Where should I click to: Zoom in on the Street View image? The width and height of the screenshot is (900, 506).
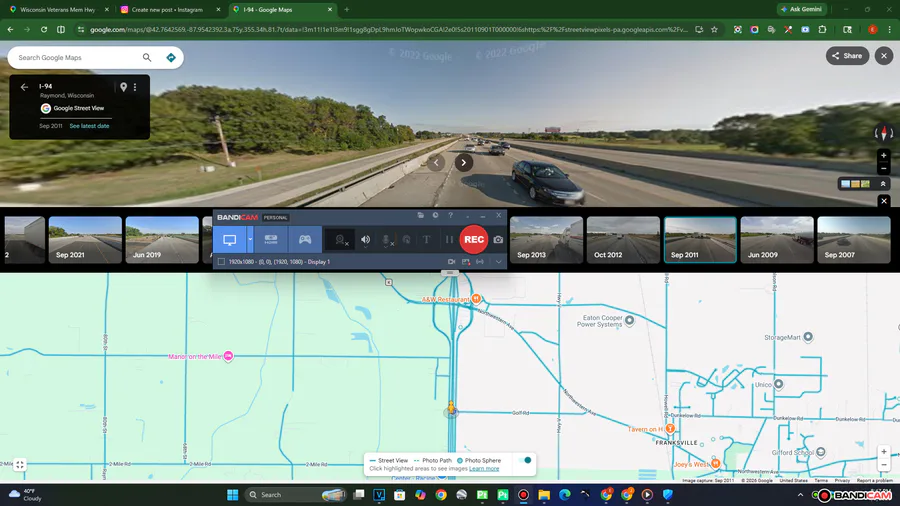point(884,155)
